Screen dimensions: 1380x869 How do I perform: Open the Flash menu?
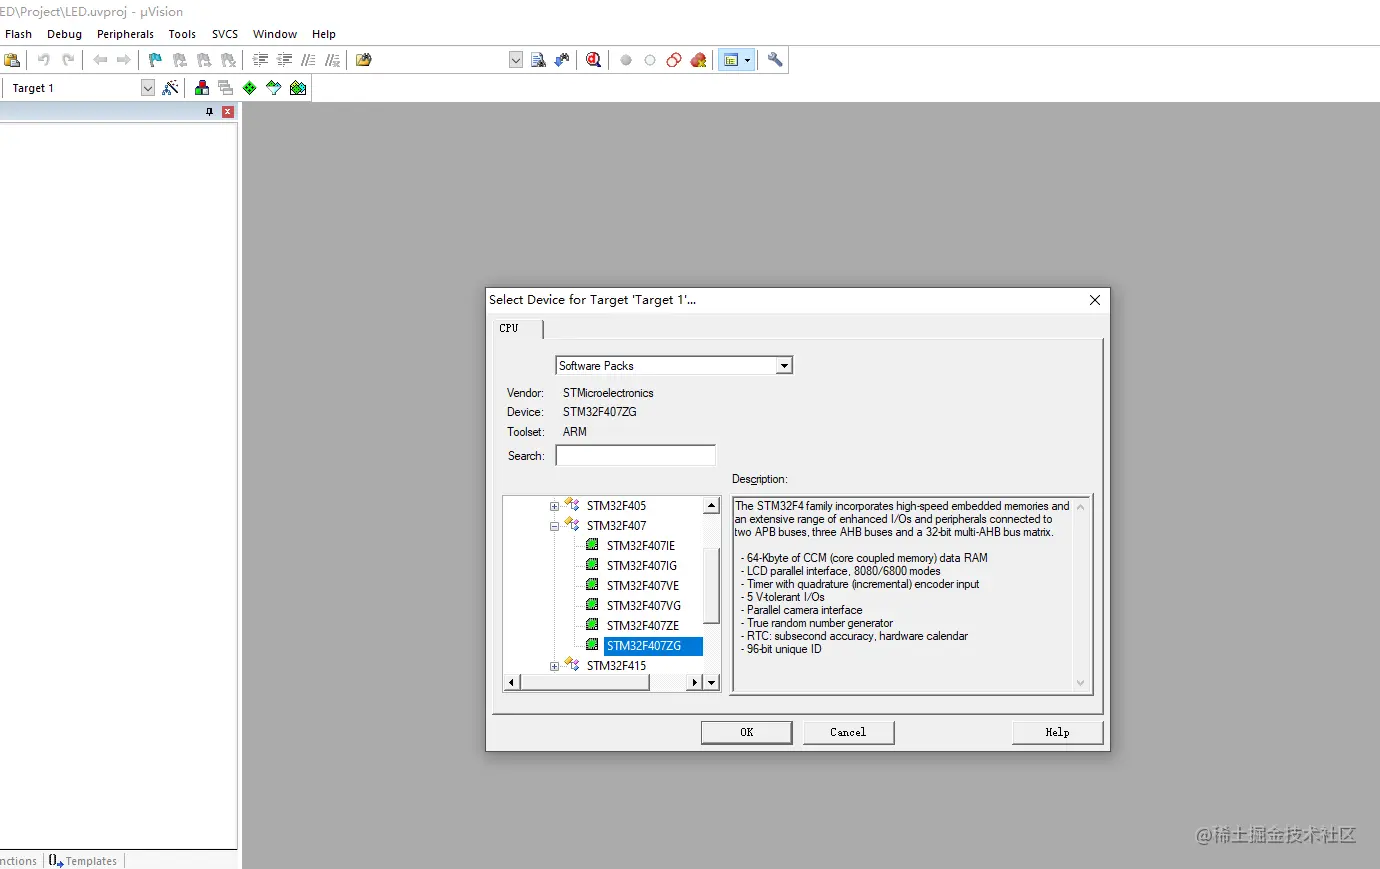19,34
